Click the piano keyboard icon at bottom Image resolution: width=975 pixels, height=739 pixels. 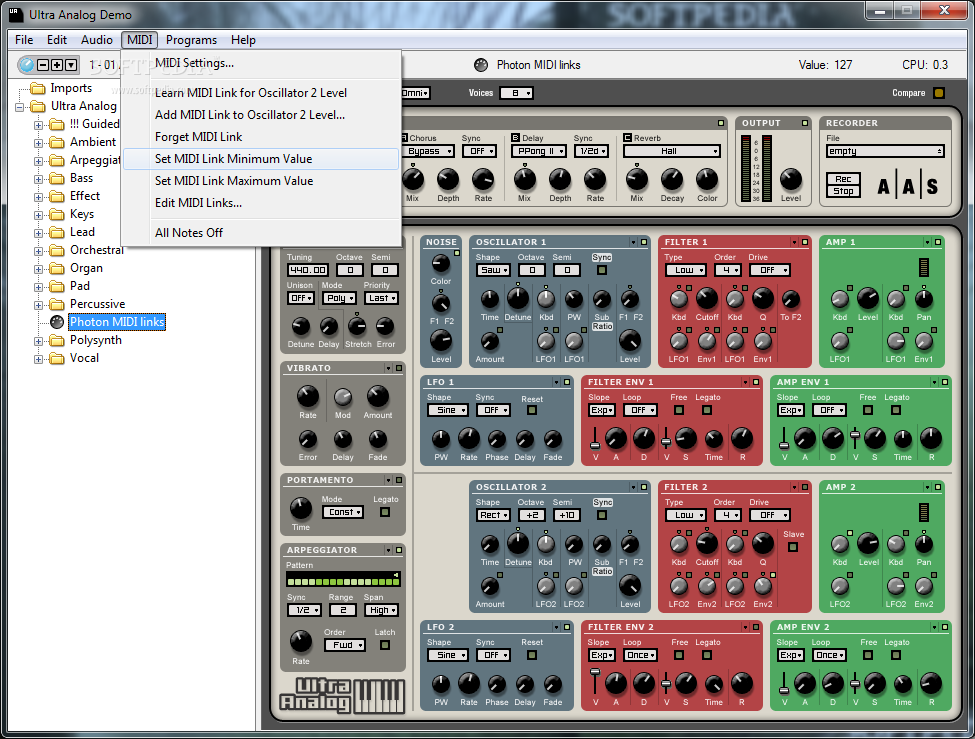(379, 695)
